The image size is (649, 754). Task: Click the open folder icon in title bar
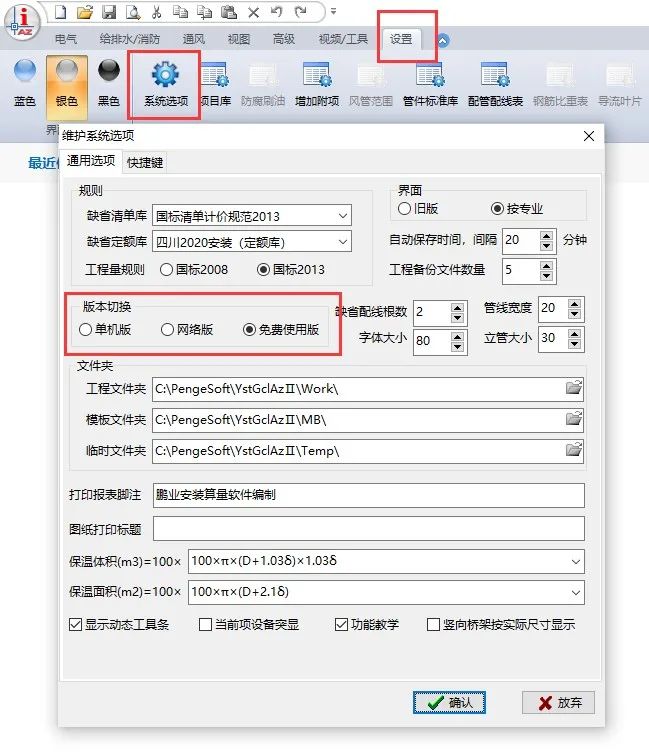[x=85, y=12]
